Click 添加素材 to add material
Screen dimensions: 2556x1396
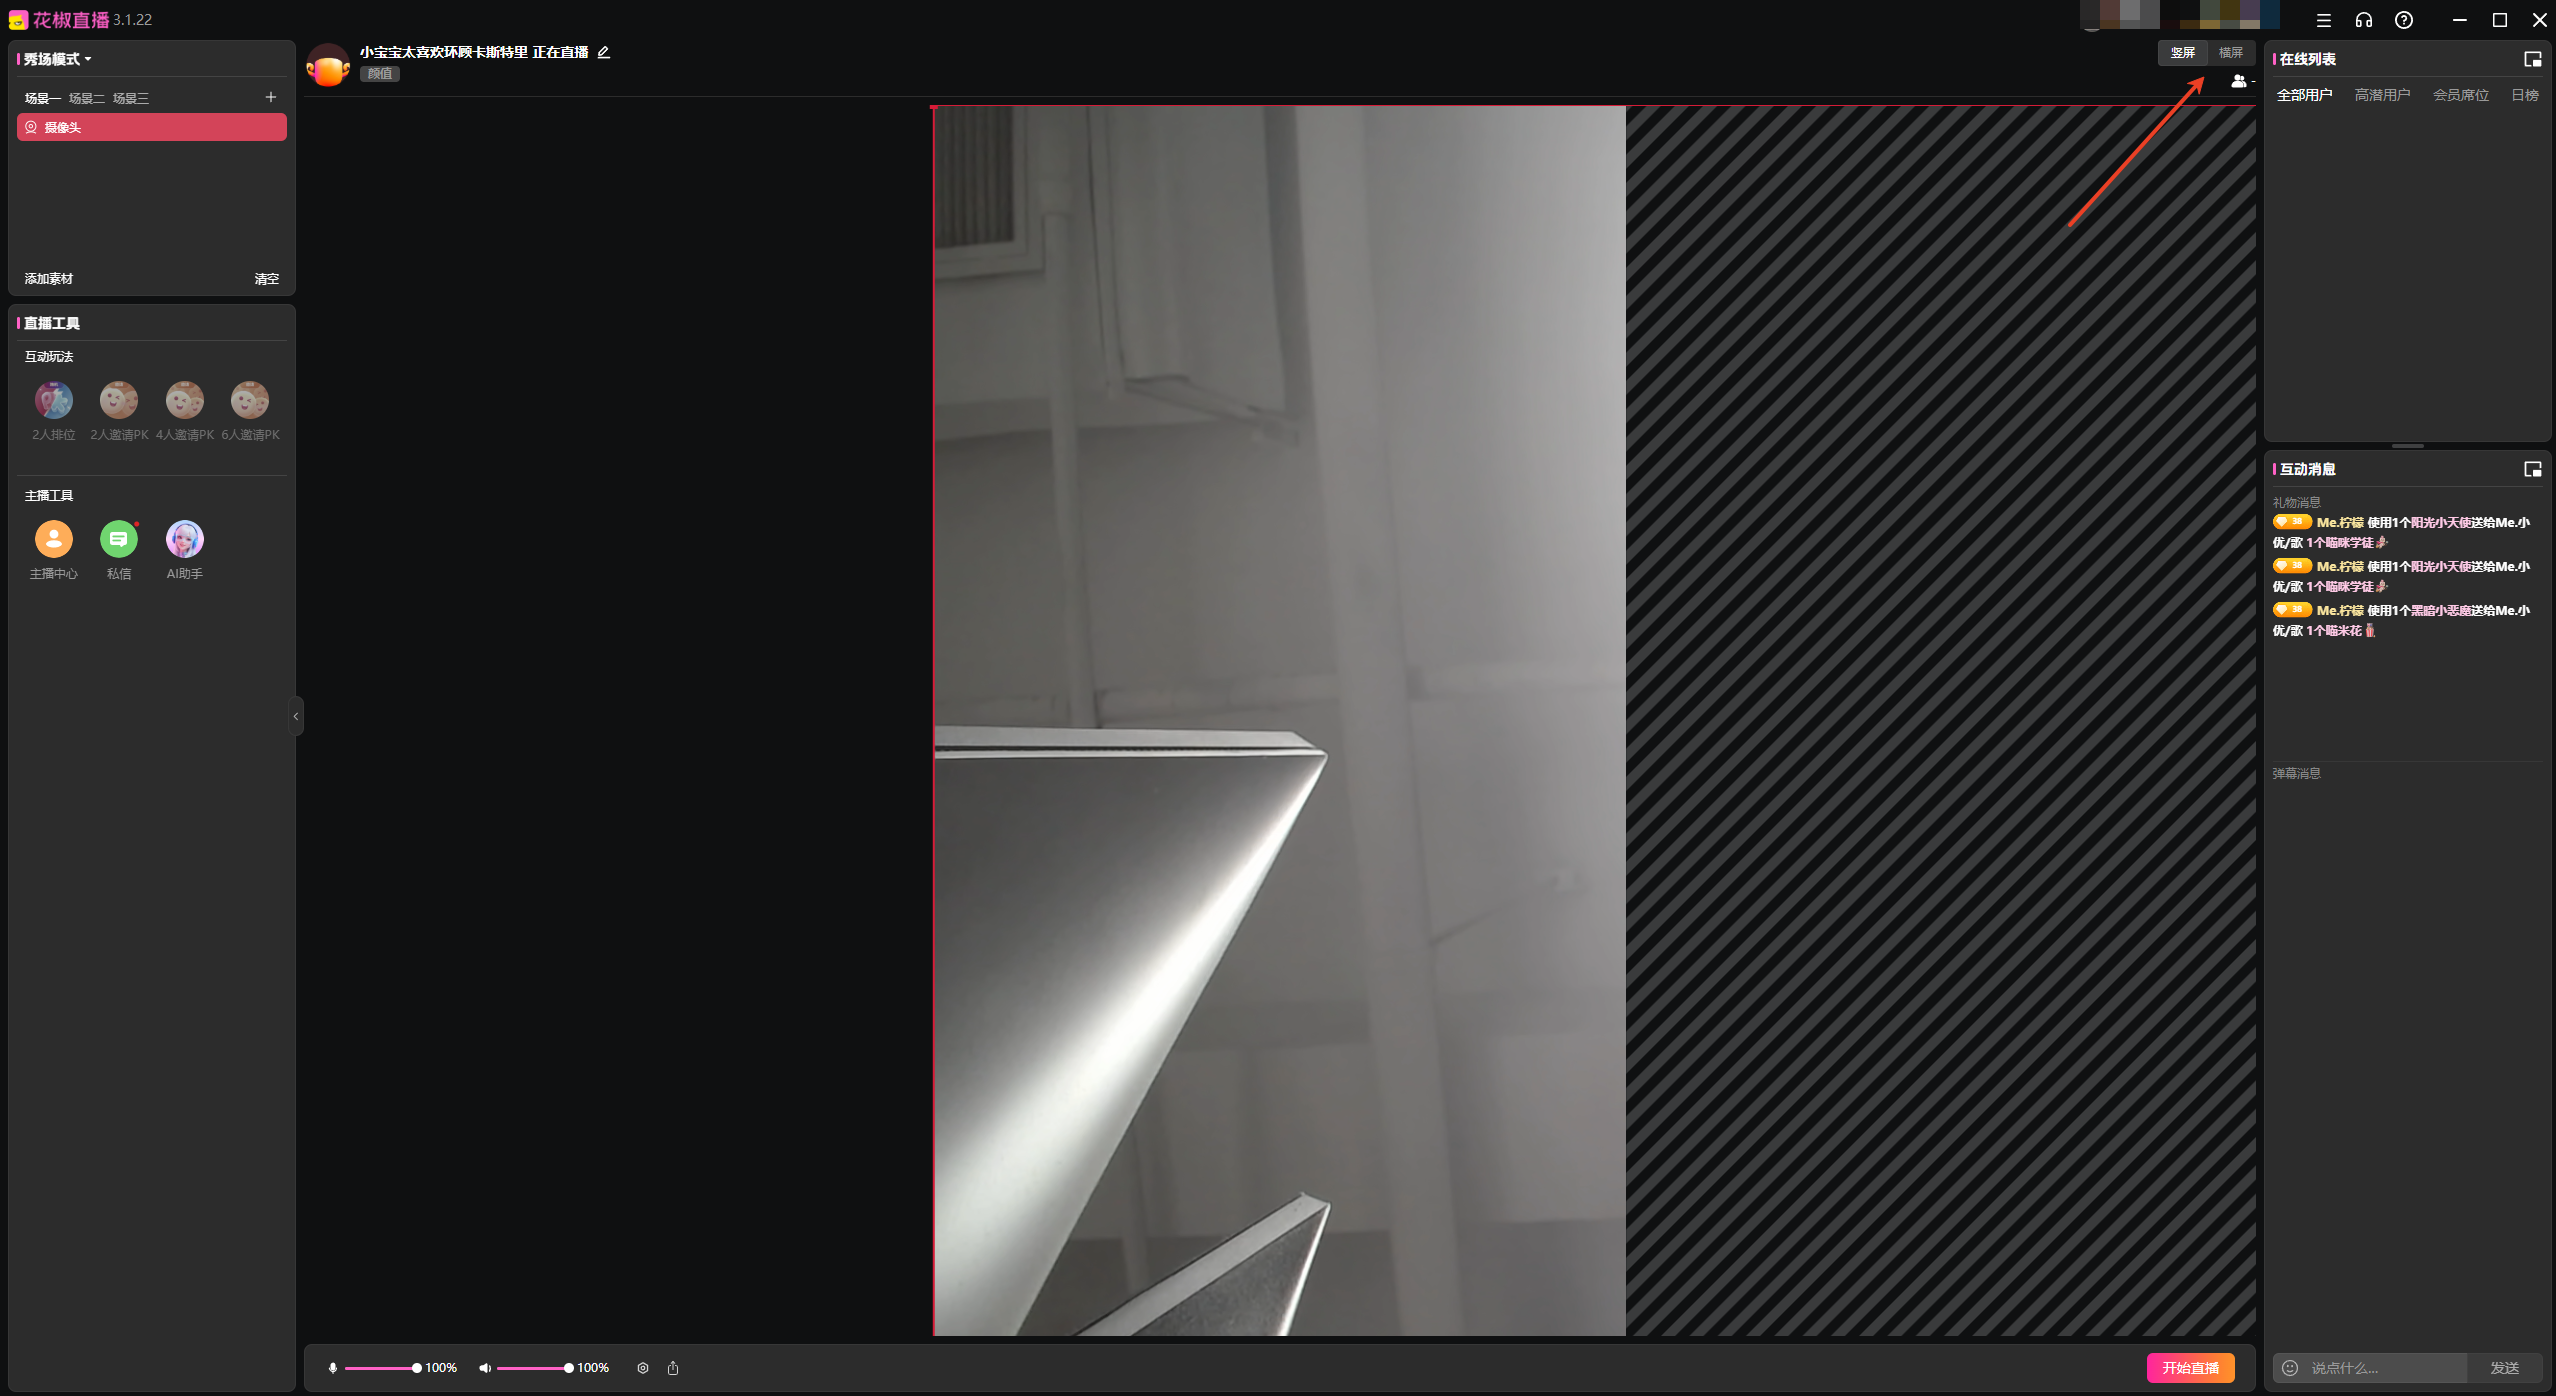49,279
